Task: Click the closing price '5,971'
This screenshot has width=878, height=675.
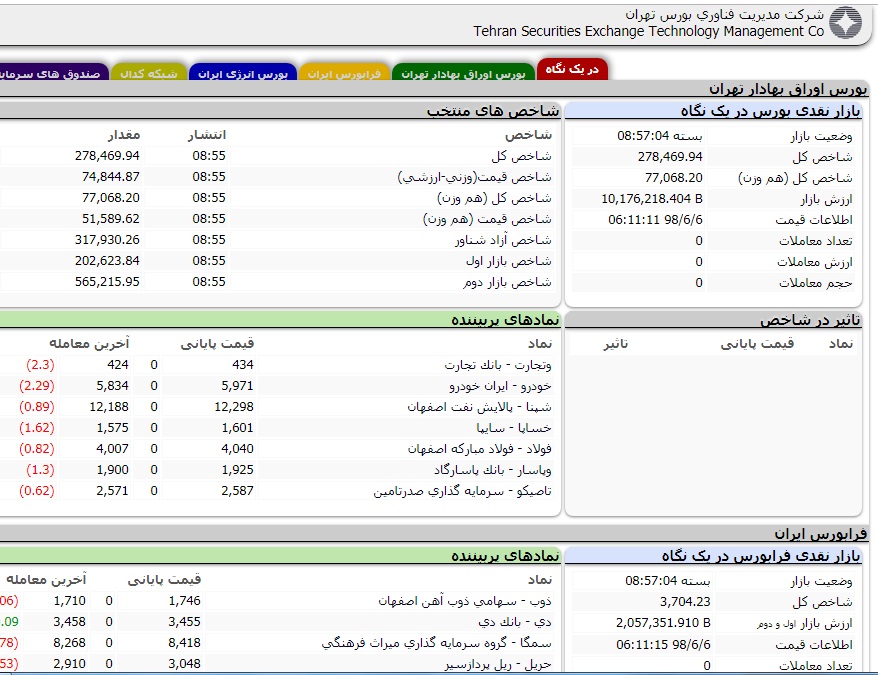Action: pos(237,386)
